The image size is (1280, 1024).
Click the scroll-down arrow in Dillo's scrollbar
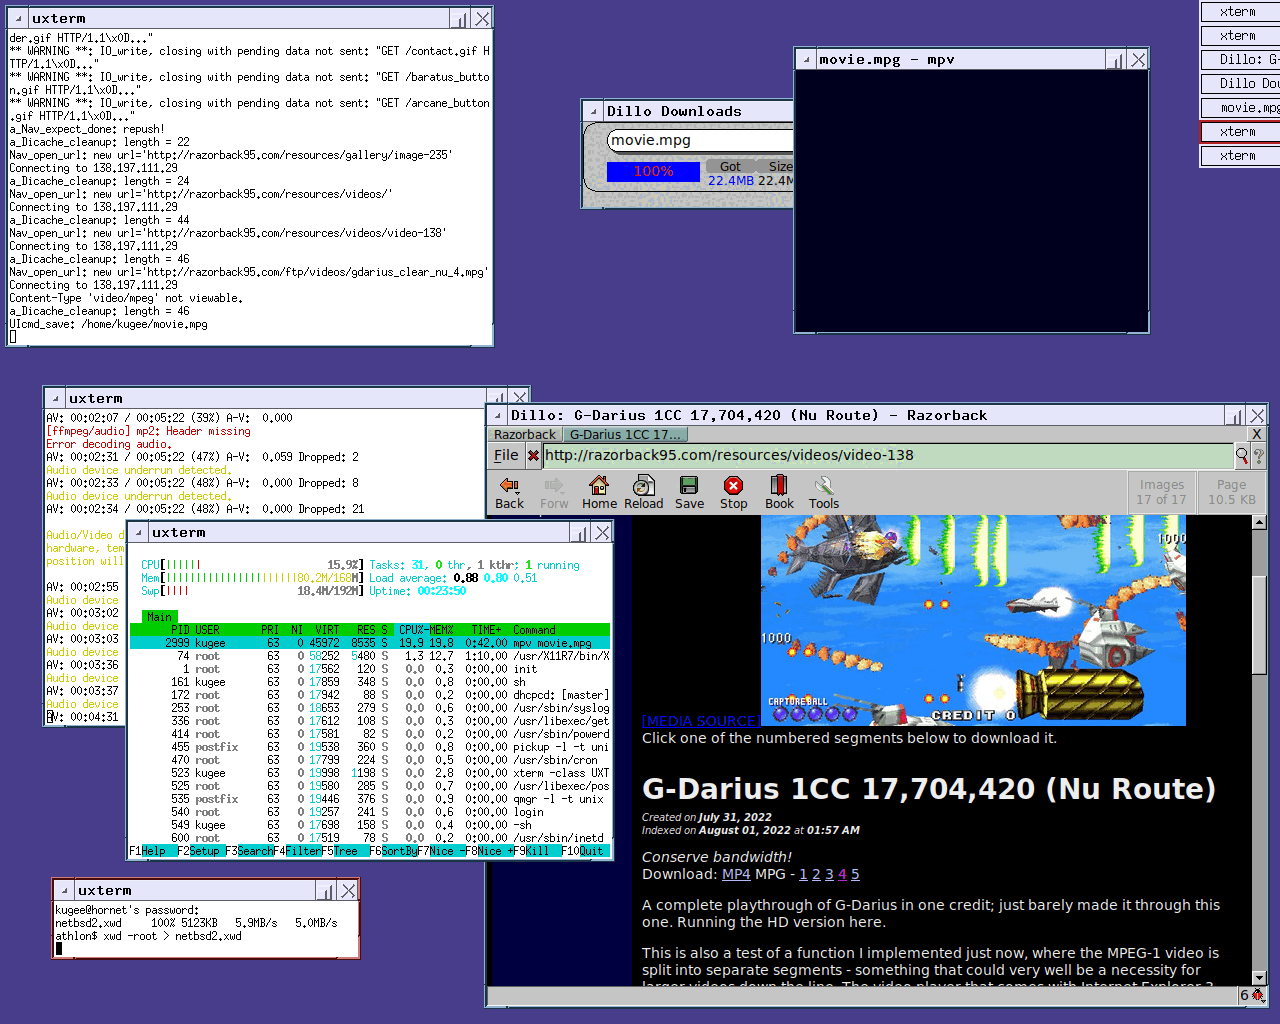(1259, 977)
